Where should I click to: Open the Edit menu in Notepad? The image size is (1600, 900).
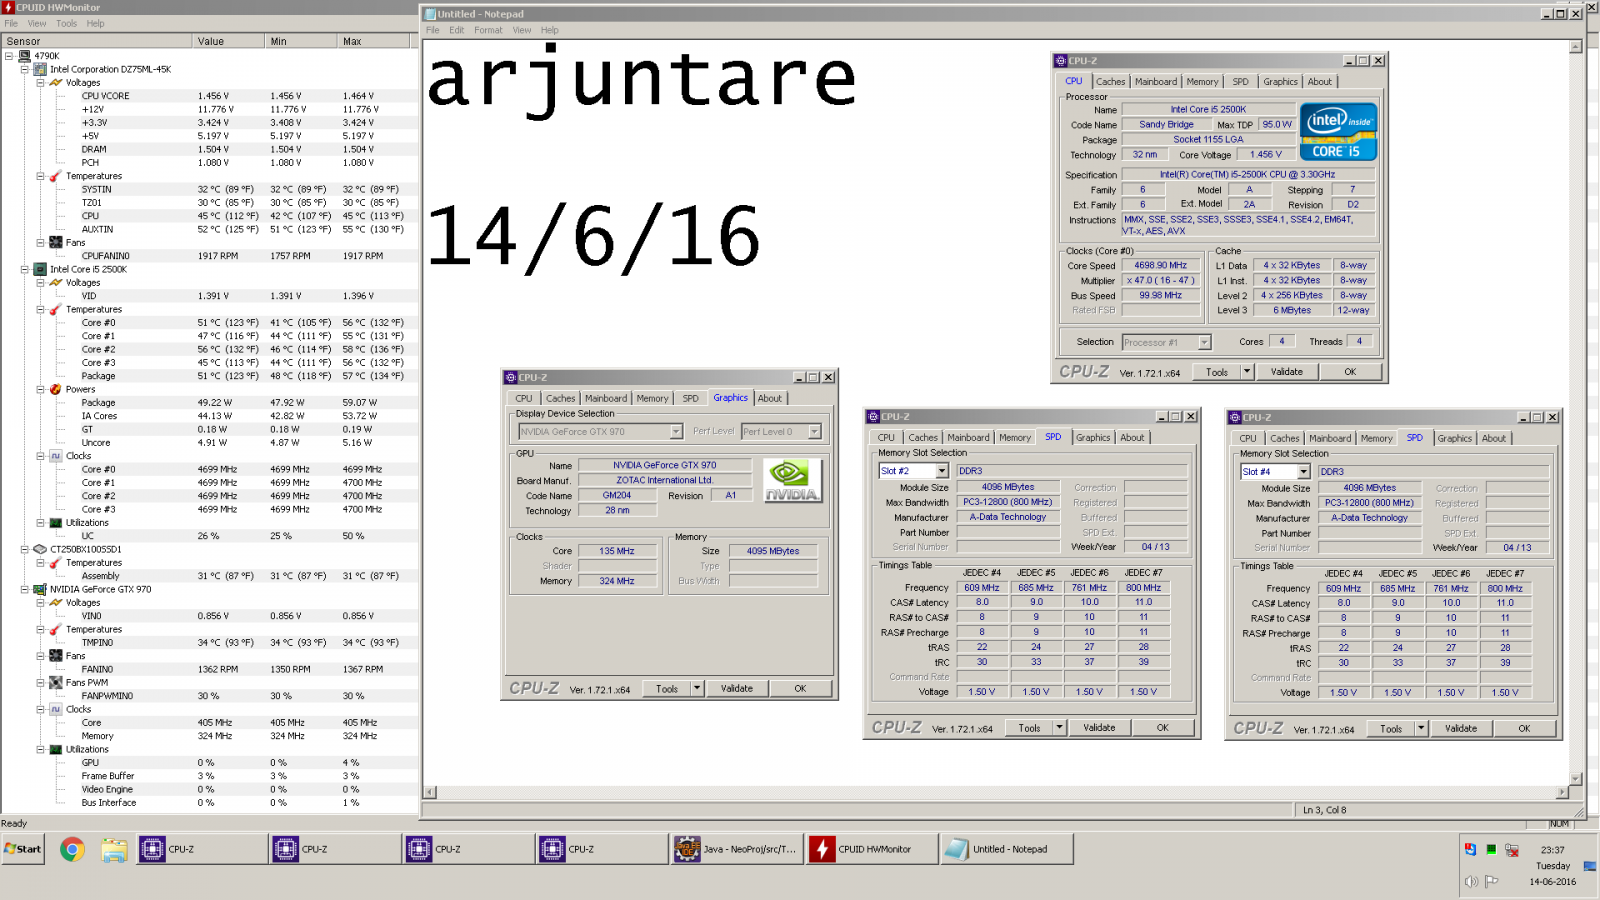click(x=456, y=30)
